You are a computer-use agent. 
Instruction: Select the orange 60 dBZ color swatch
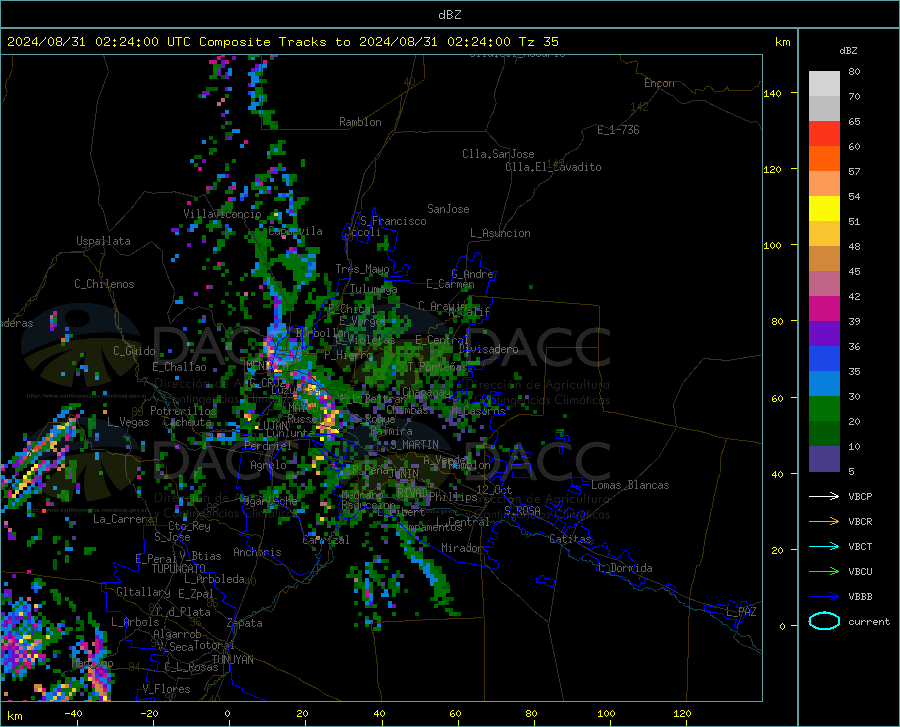click(x=824, y=159)
